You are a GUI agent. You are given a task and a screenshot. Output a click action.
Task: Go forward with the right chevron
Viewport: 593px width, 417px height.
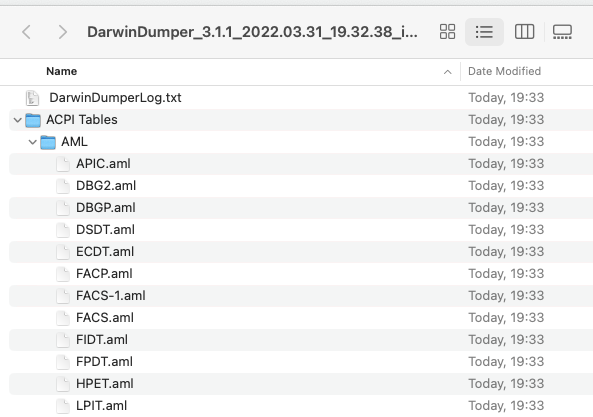(x=63, y=32)
